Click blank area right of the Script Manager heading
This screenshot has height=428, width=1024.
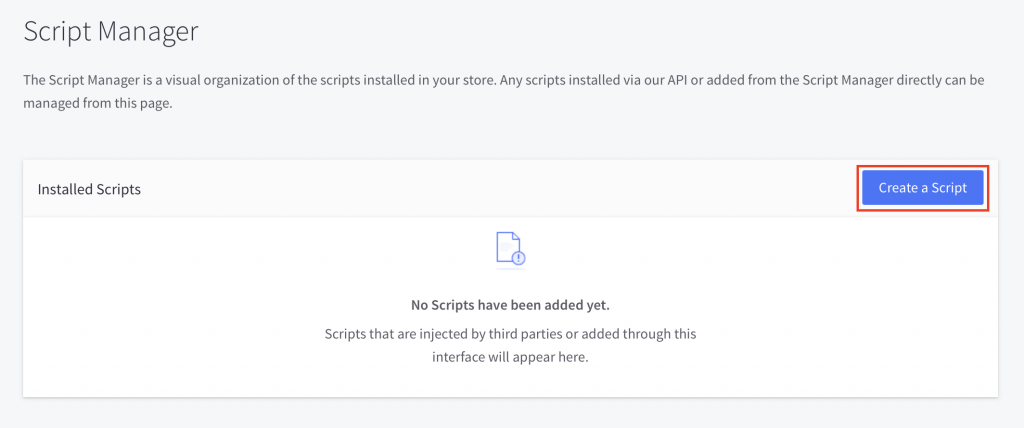(x=600, y=31)
